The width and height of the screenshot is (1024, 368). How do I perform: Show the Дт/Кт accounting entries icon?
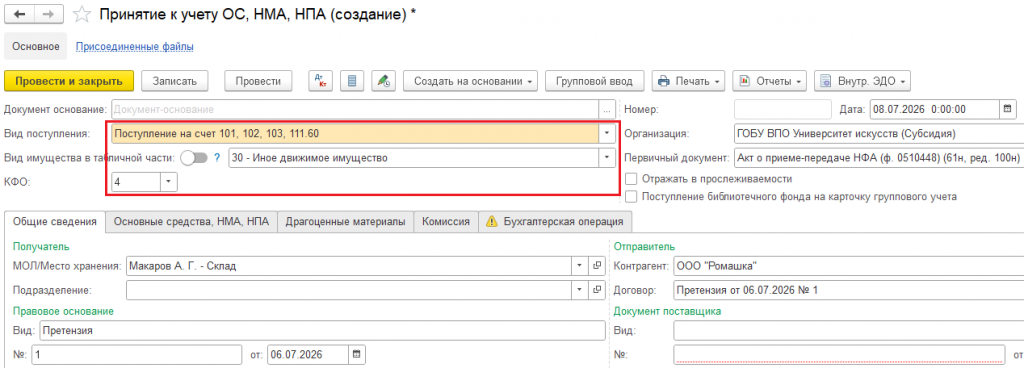(x=321, y=81)
